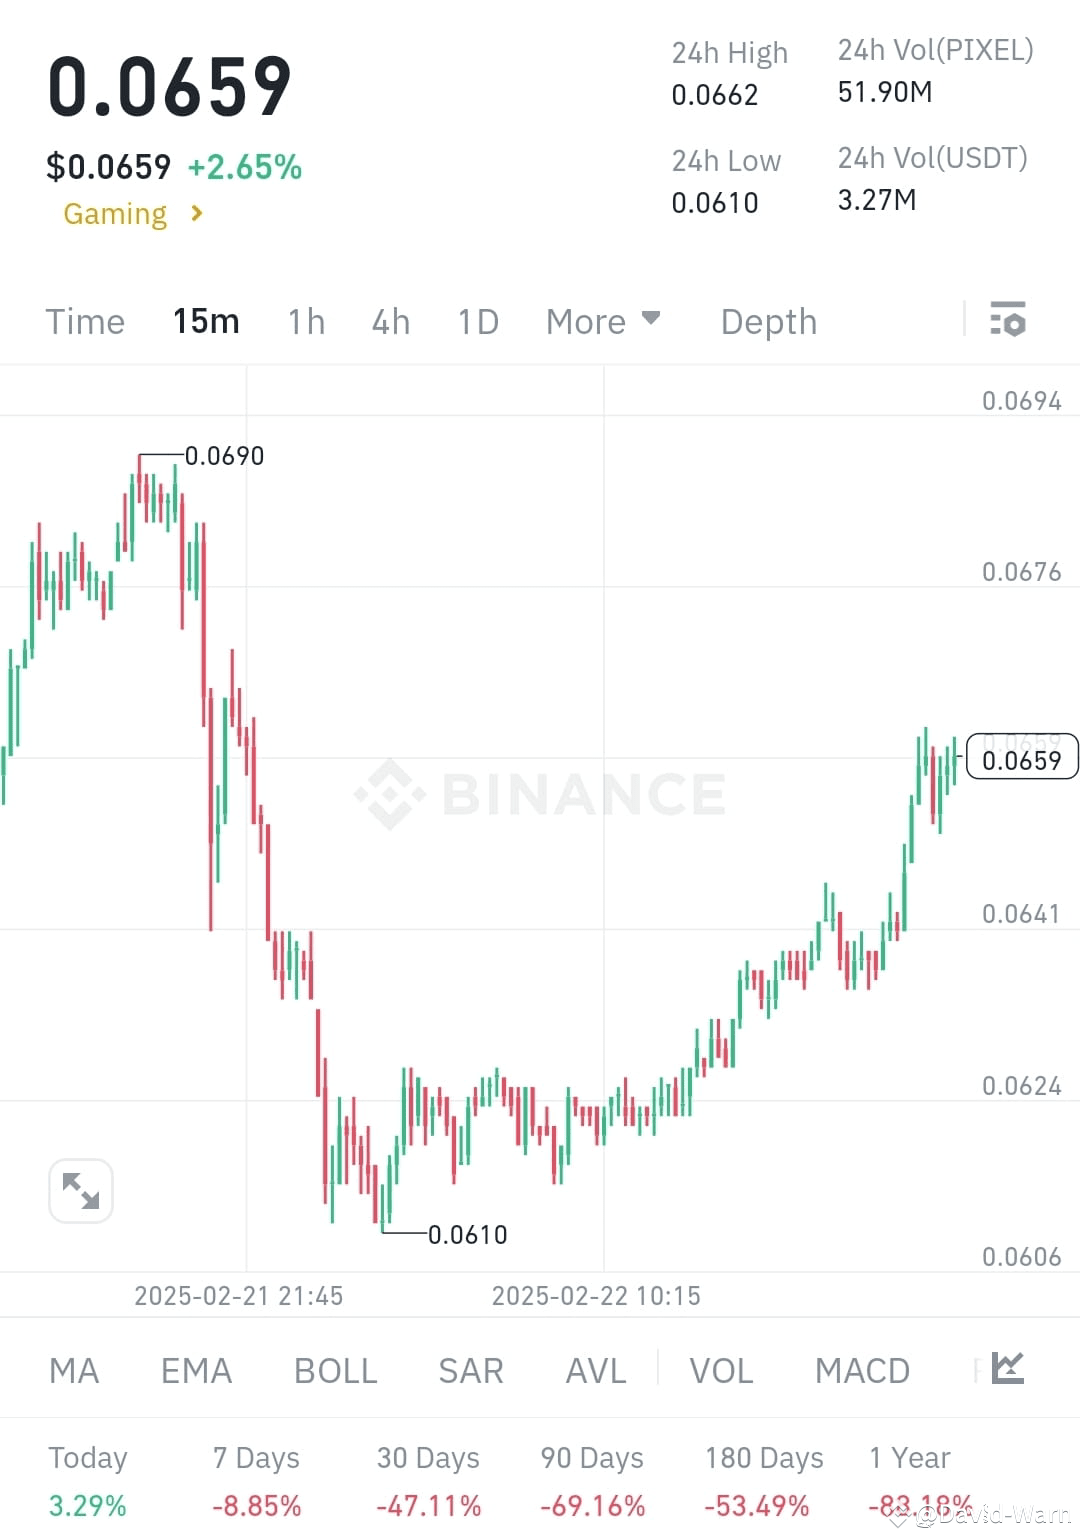Viewport: 1080px width, 1537px height.
Task: Click the fullscreen expand icon on the chart
Action: coord(80,1190)
